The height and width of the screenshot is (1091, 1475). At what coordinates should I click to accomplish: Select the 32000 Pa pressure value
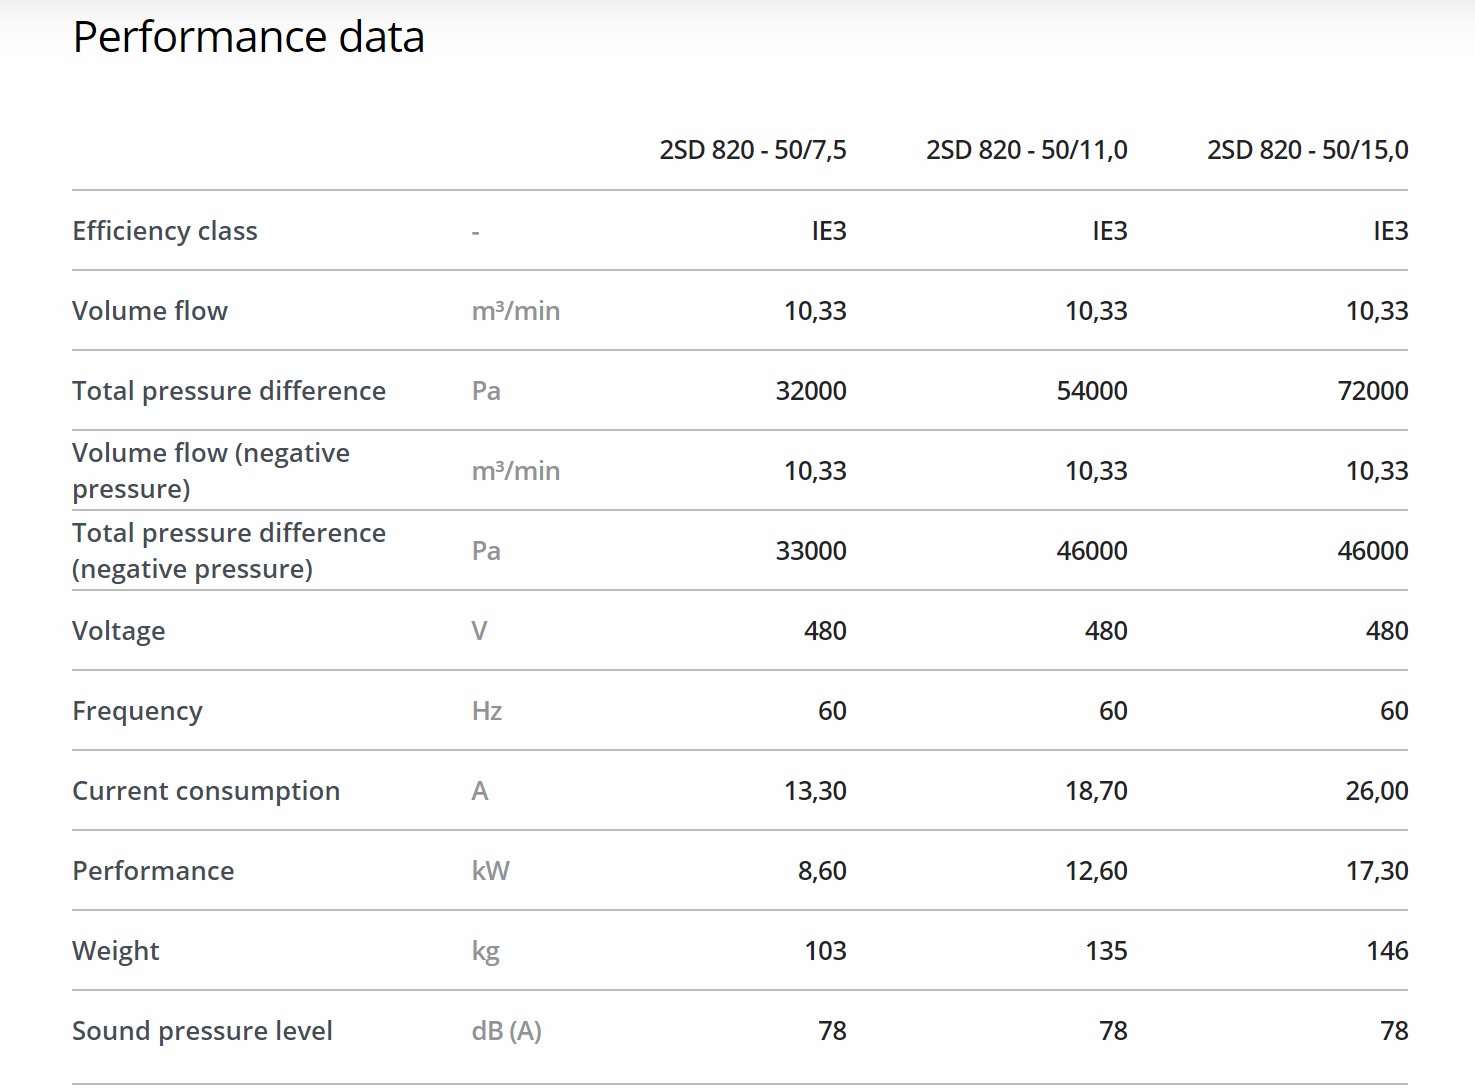(811, 391)
